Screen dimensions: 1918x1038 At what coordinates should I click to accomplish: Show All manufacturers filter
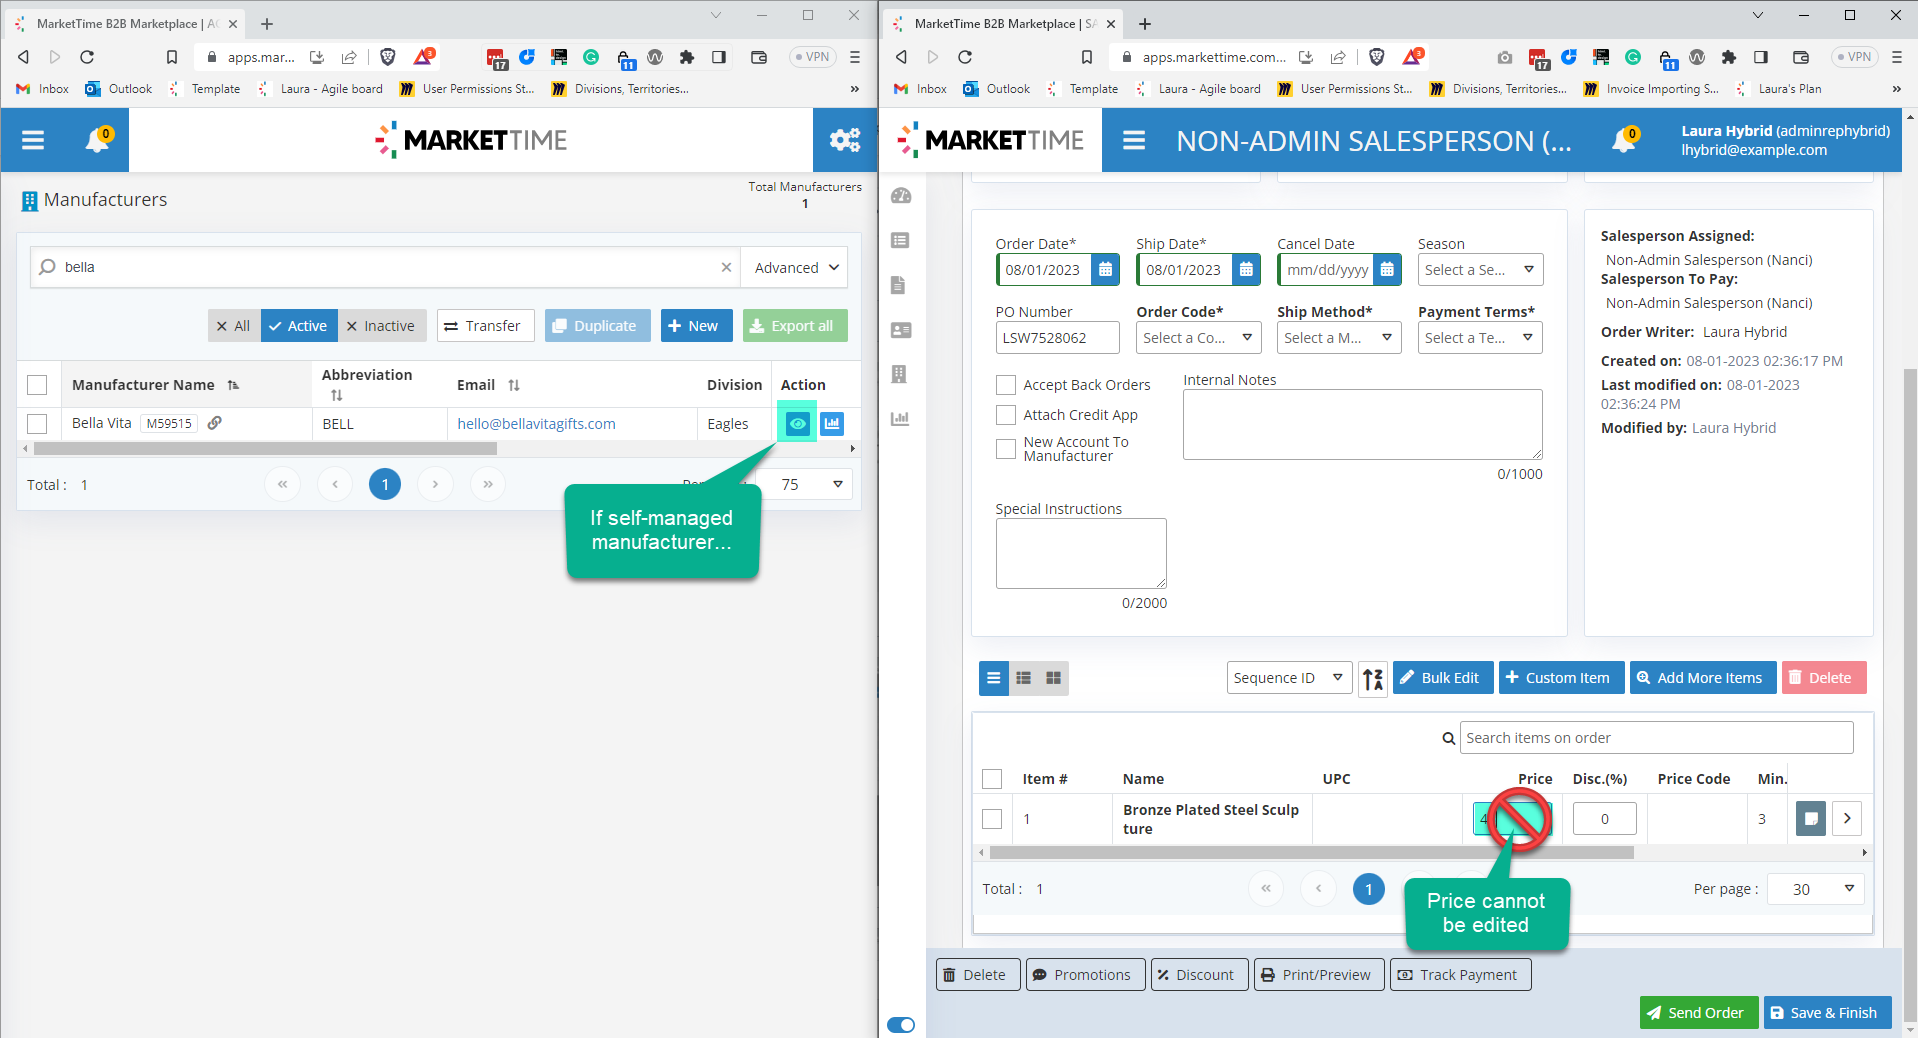pyautogui.click(x=234, y=326)
